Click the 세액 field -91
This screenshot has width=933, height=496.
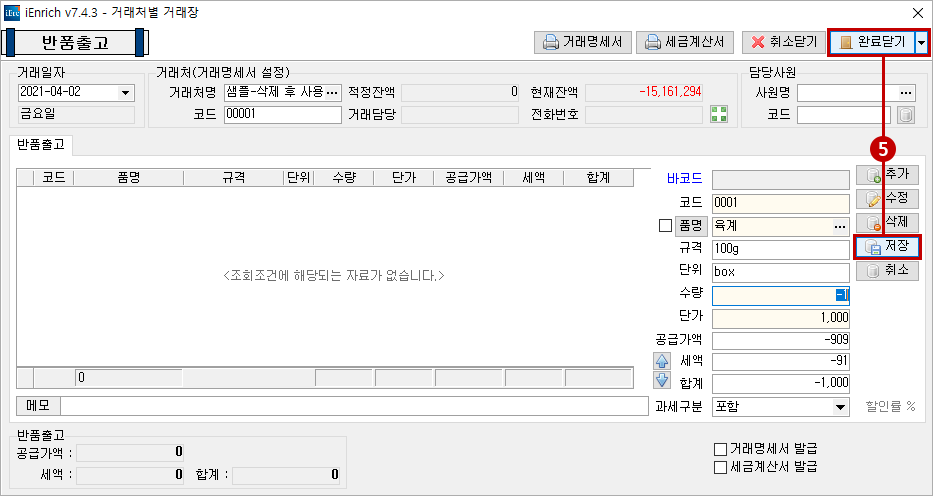pyautogui.click(x=781, y=361)
